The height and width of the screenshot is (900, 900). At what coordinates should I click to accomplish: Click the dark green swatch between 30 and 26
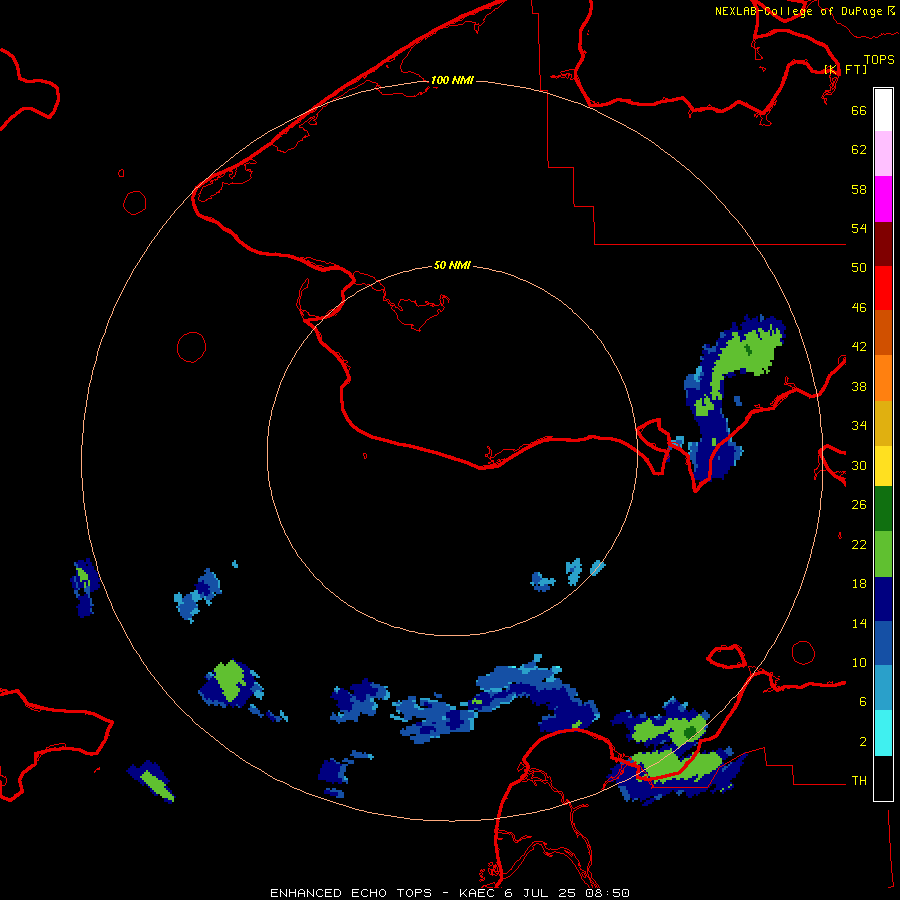pos(883,509)
